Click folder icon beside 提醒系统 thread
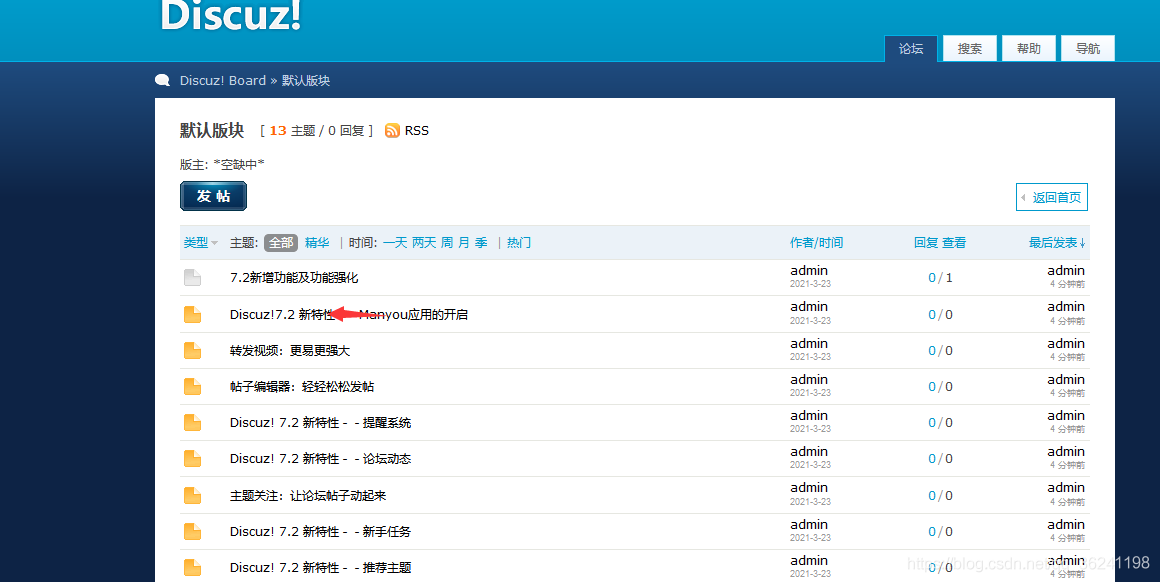1160x582 pixels. [192, 423]
